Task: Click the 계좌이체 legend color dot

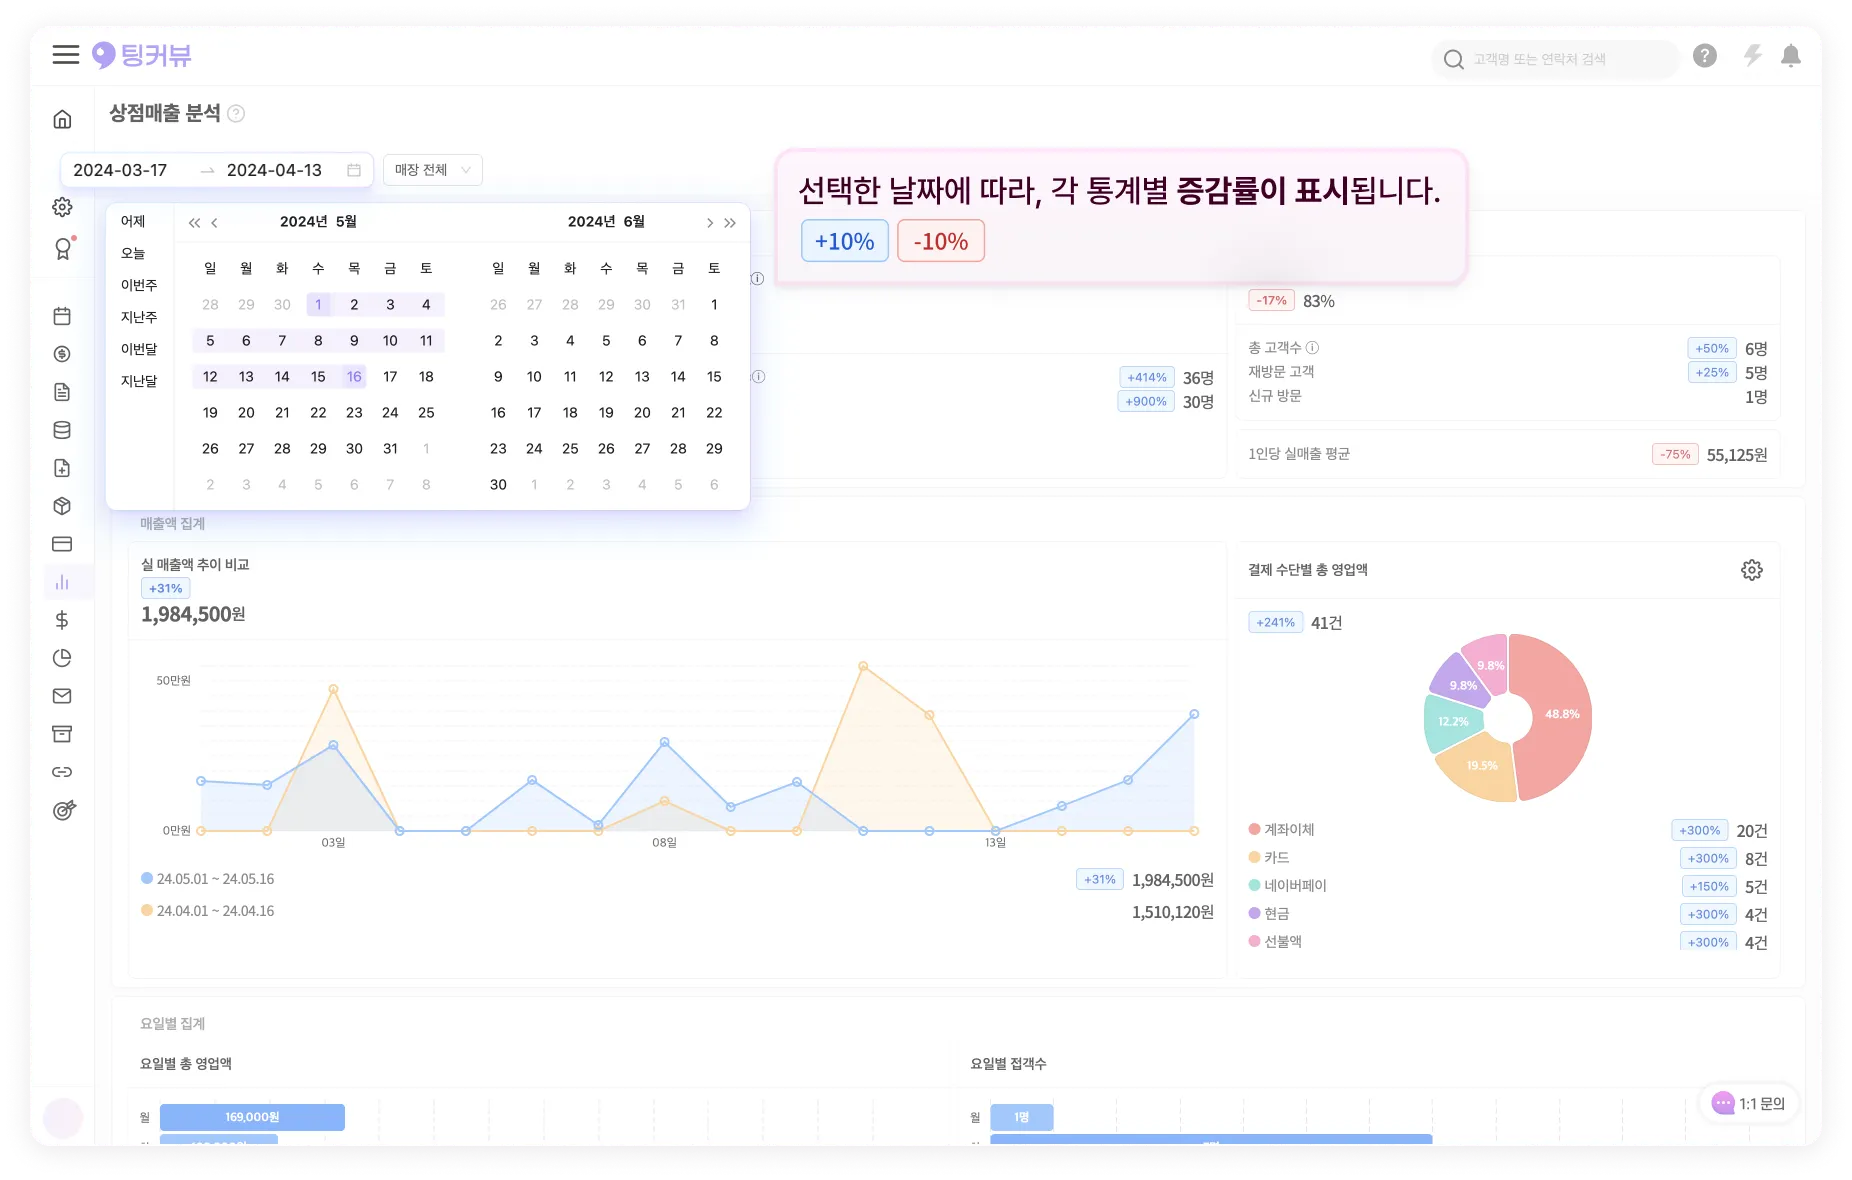Action: click(x=1254, y=829)
